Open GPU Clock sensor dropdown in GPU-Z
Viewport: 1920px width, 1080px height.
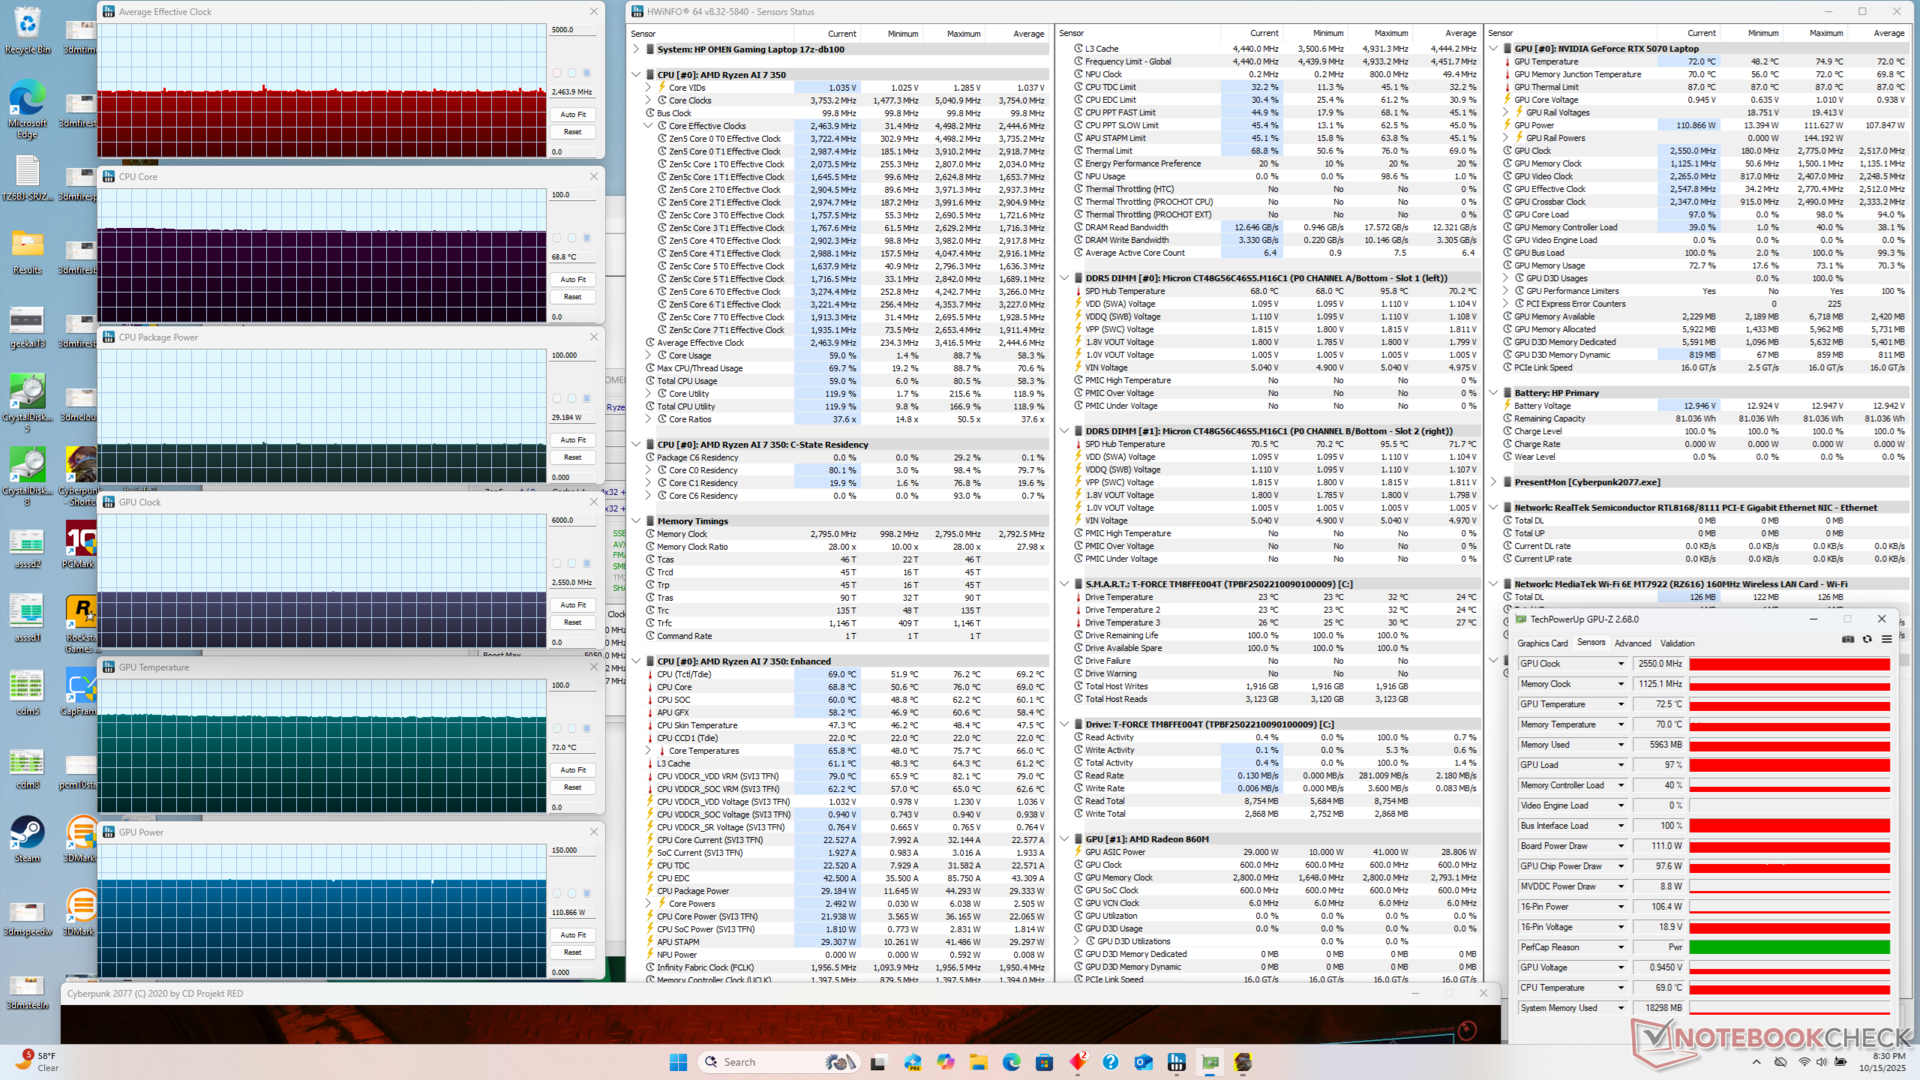1621,664
